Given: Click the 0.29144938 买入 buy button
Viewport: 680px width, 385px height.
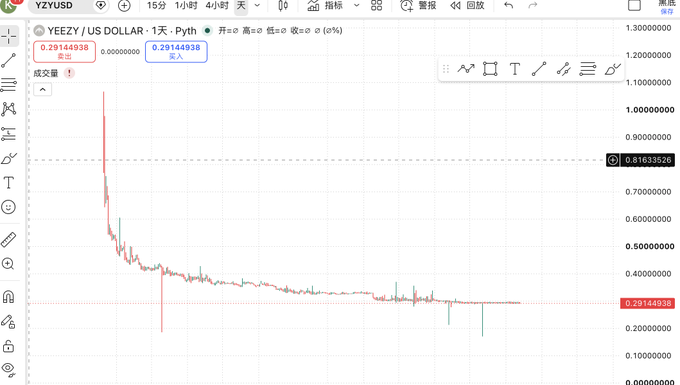Looking at the screenshot, I should pos(176,52).
